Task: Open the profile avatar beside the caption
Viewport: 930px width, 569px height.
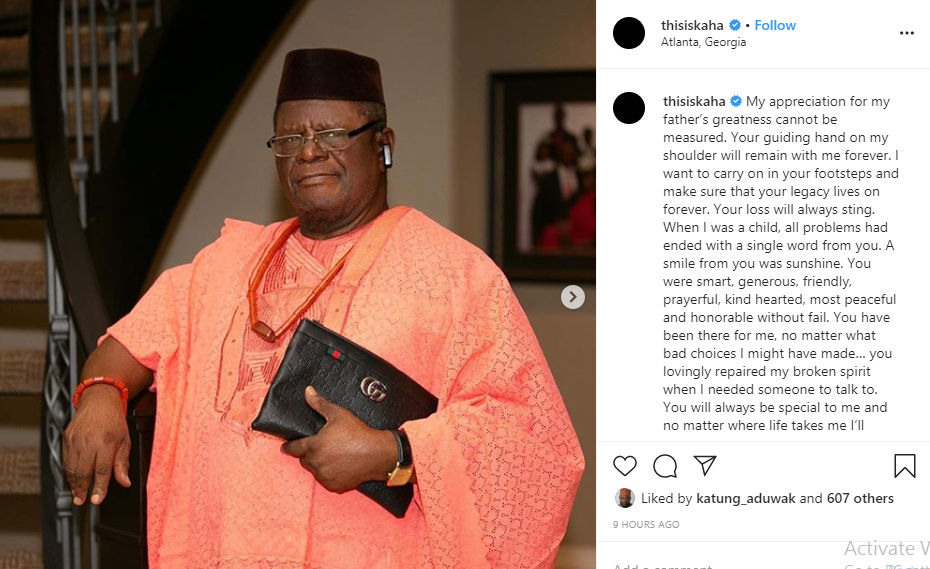Action: pos(629,108)
